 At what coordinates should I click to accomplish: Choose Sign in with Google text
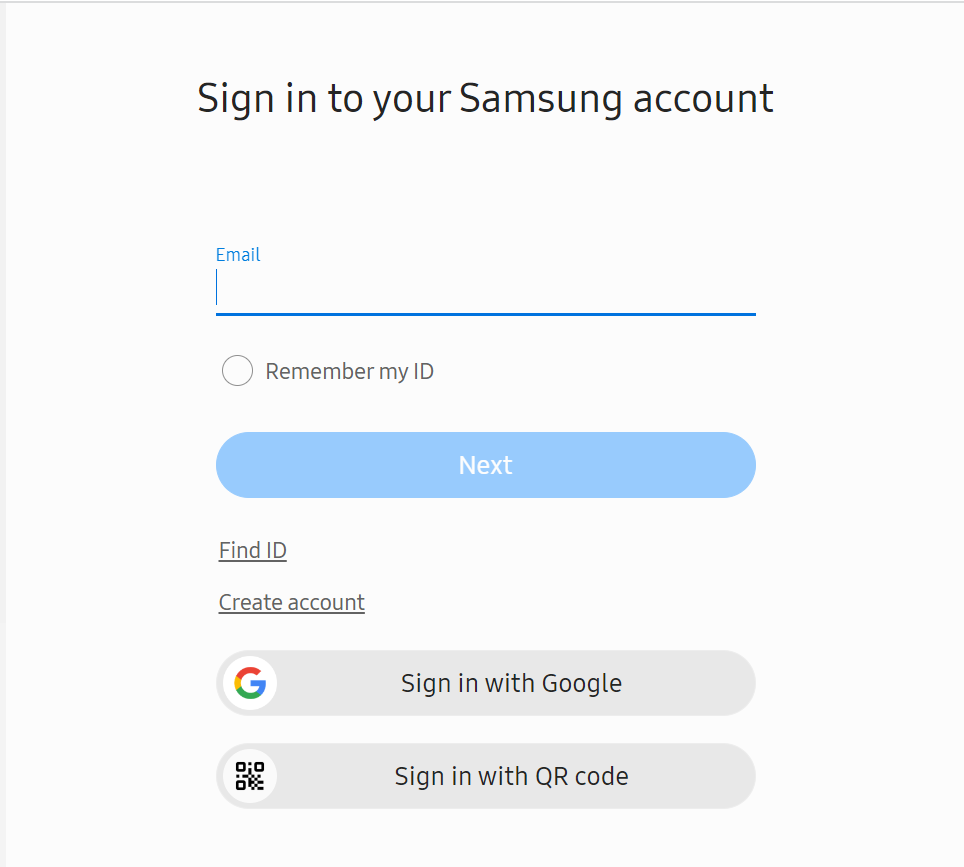click(x=512, y=683)
